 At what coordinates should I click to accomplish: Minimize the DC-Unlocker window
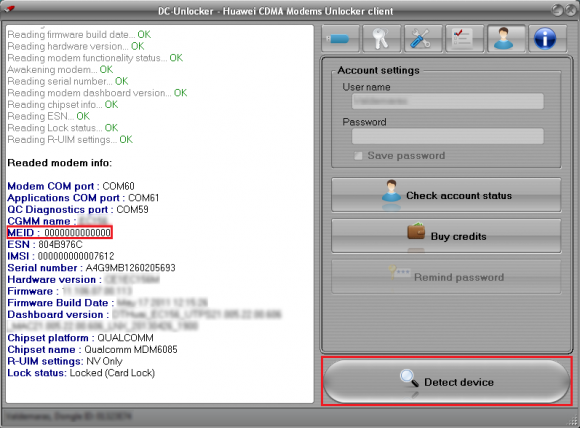[x=557, y=10]
